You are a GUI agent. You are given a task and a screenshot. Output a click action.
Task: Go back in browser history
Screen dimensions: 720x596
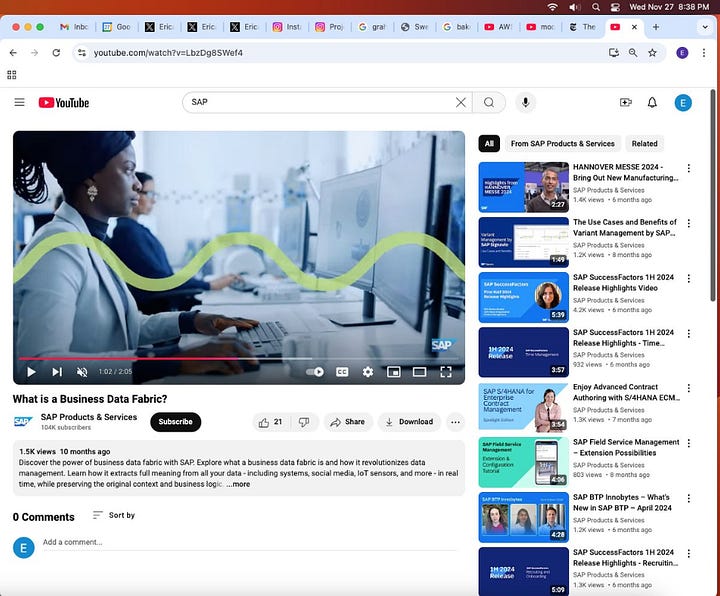tap(13, 53)
